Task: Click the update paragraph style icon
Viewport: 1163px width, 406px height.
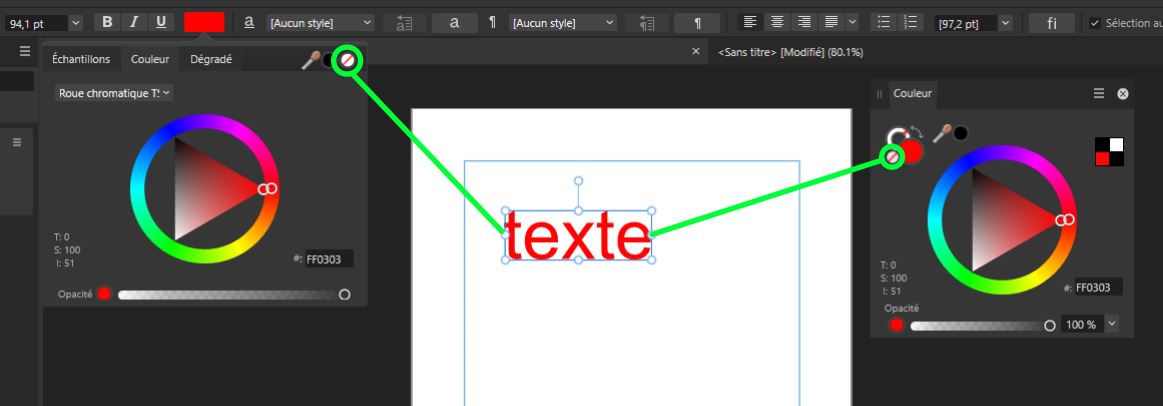Action: click(x=647, y=23)
